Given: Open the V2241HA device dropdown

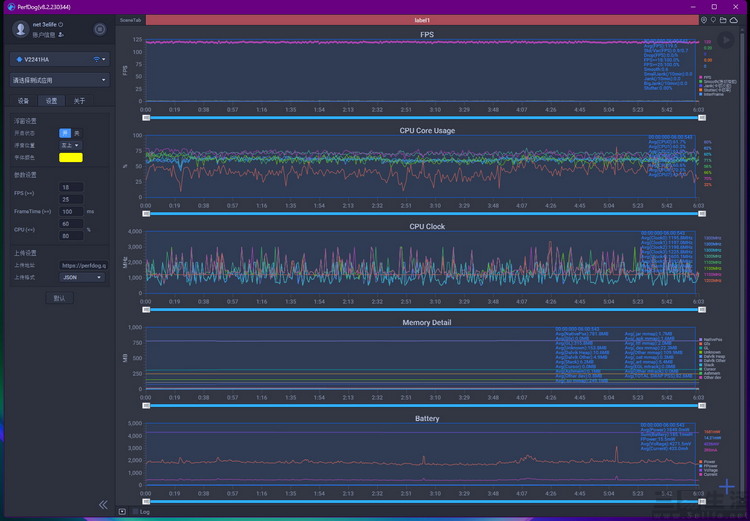Looking at the screenshot, I should tap(60, 59).
